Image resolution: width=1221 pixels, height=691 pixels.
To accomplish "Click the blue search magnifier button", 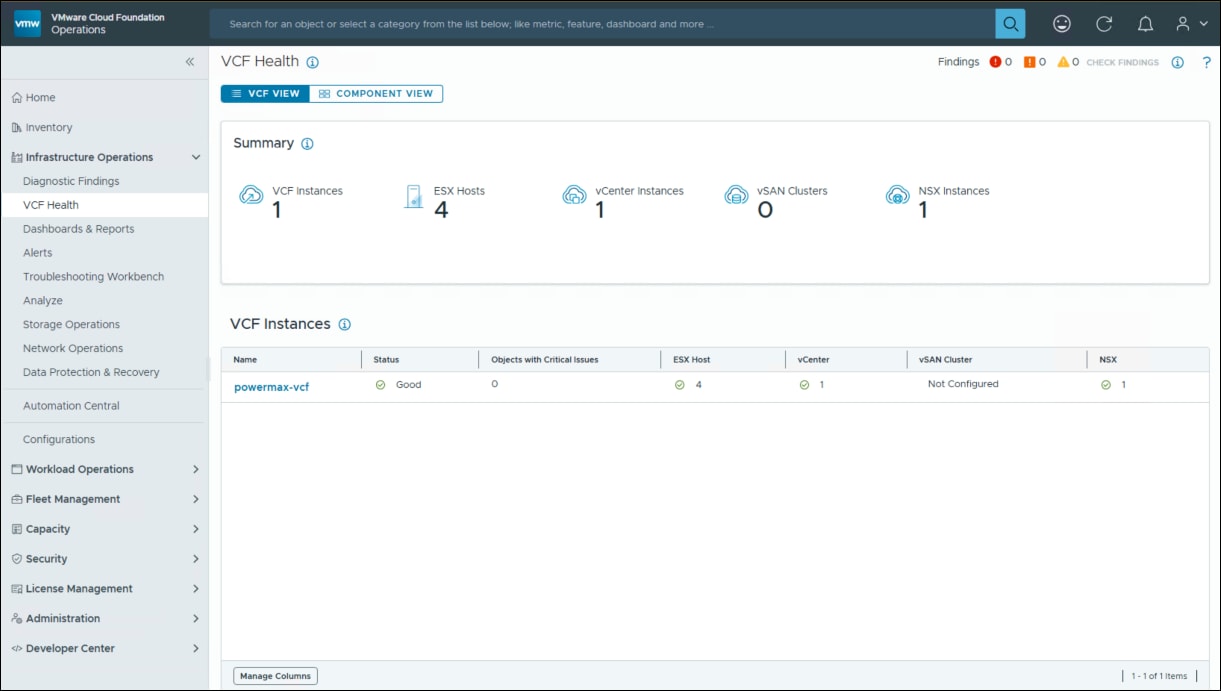I will 1010,23.
